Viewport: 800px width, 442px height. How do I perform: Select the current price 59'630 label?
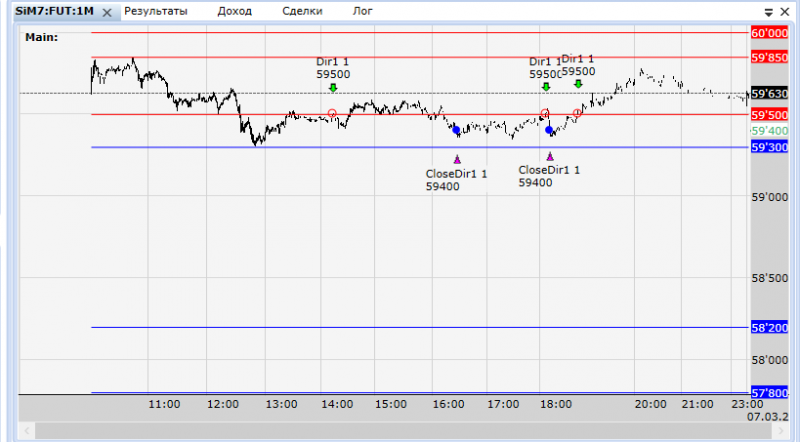click(769, 93)
